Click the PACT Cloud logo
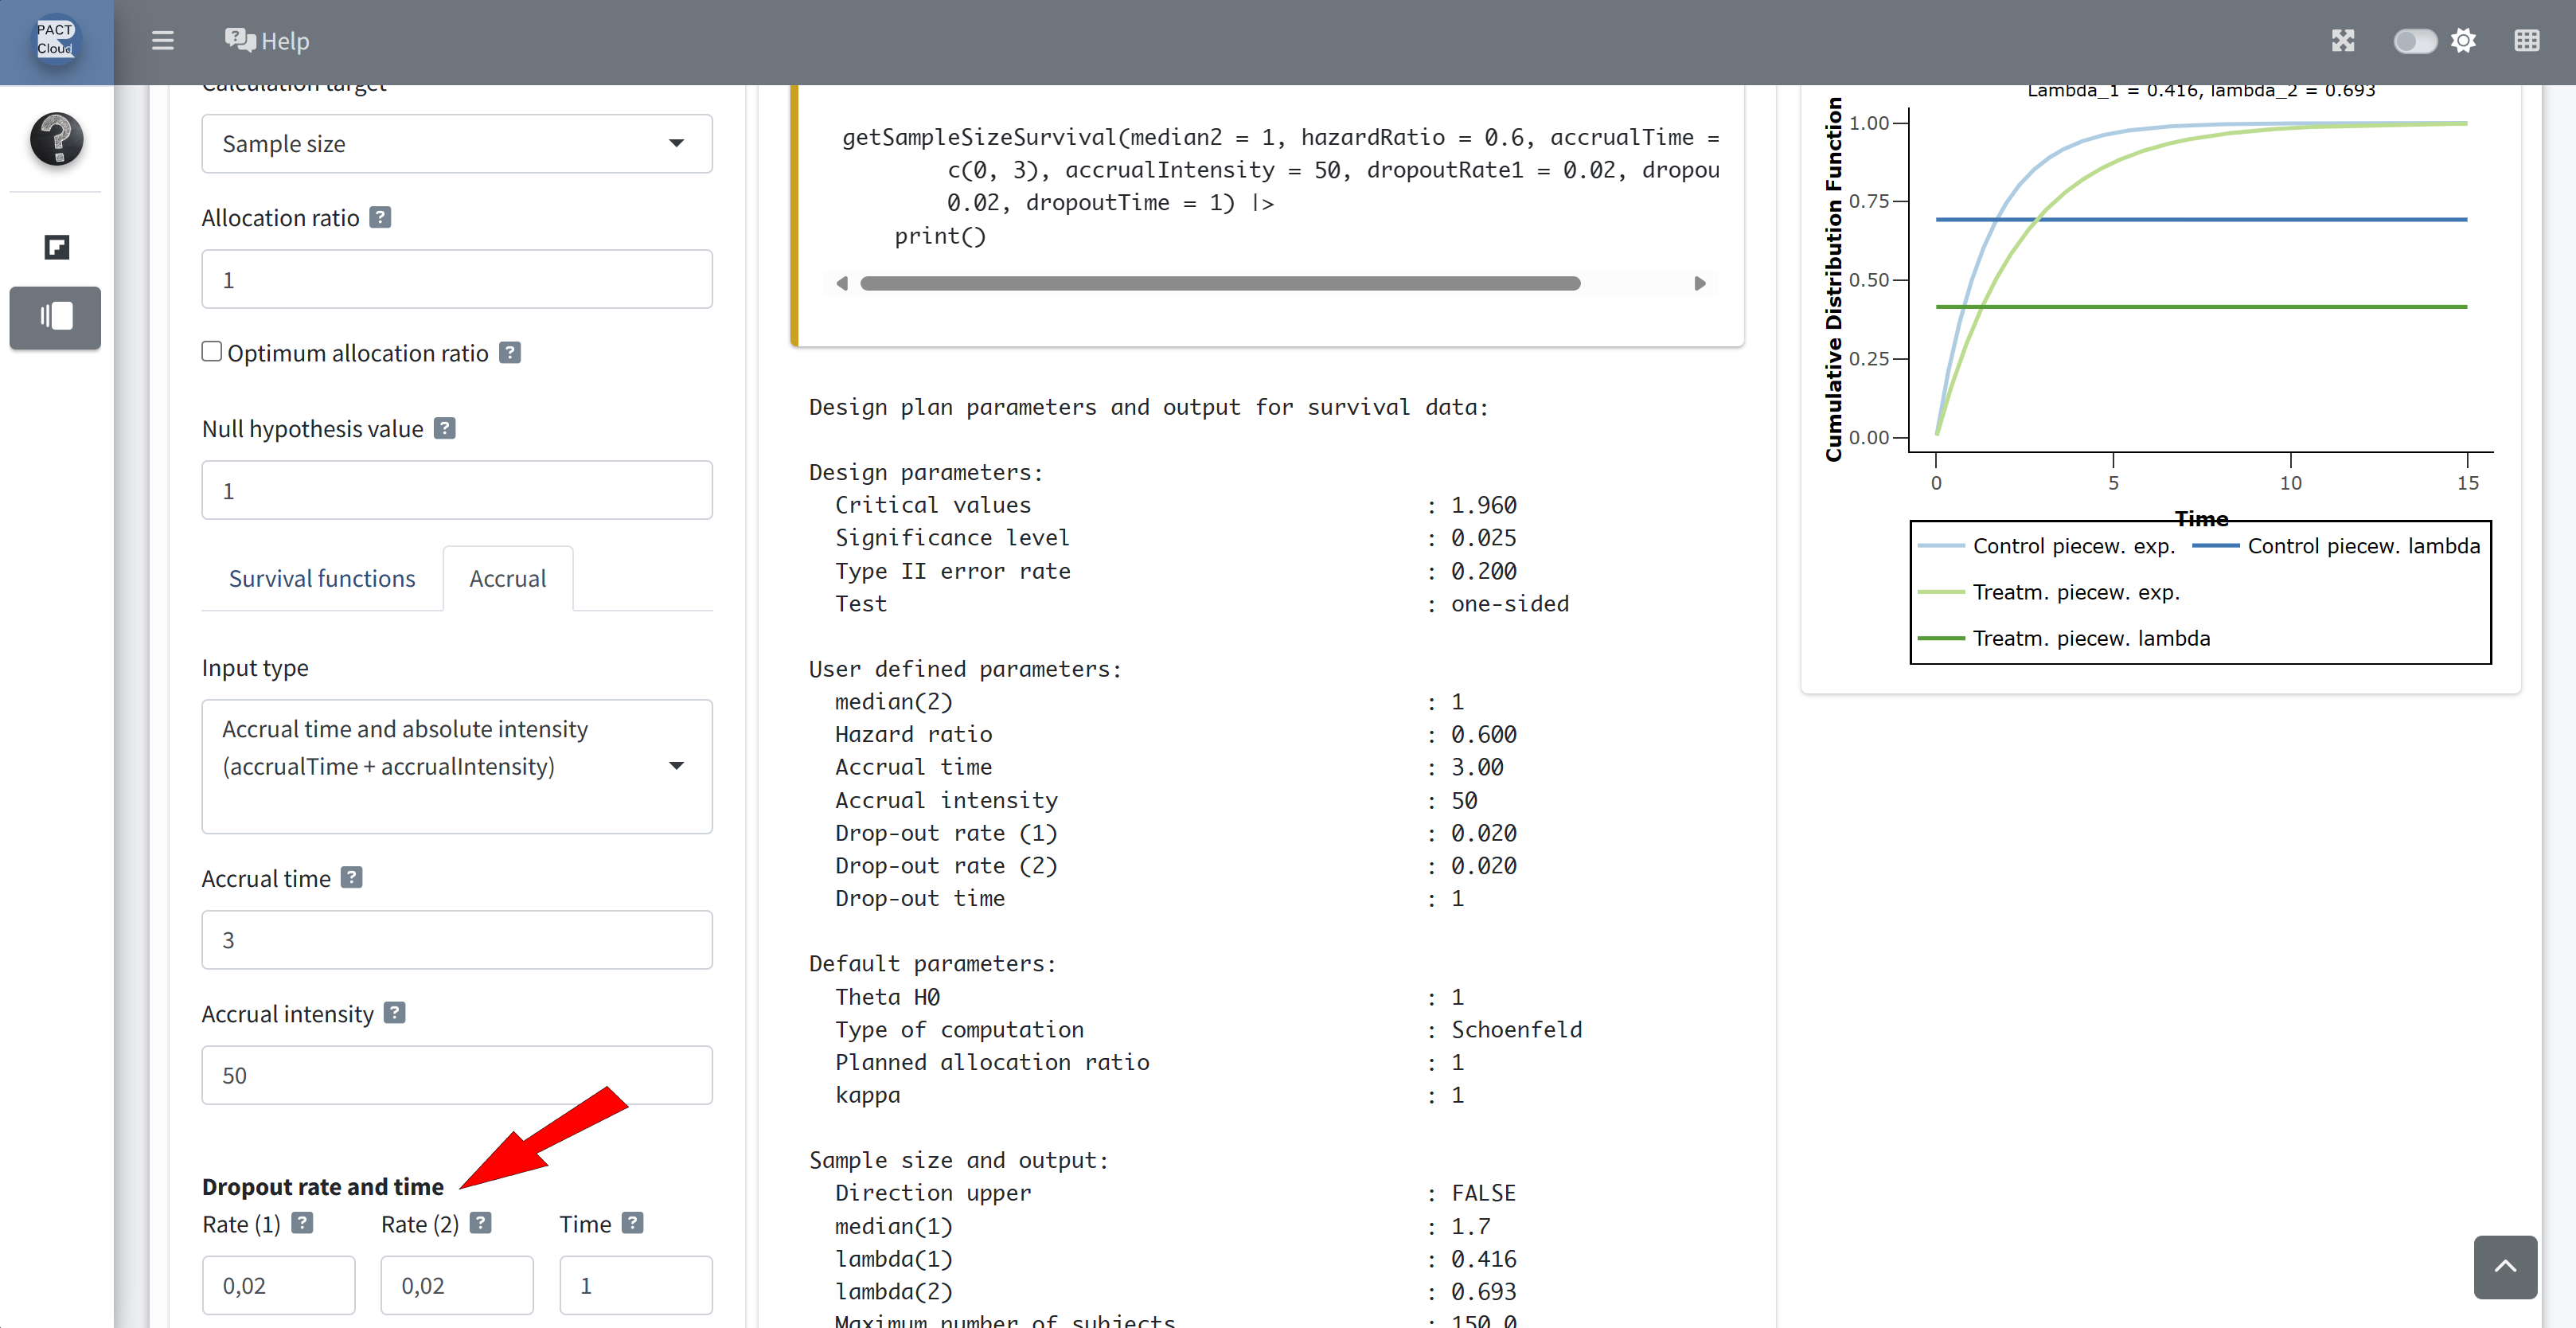This screenshot has height=1328, width=2576. [x=56, y=40]
